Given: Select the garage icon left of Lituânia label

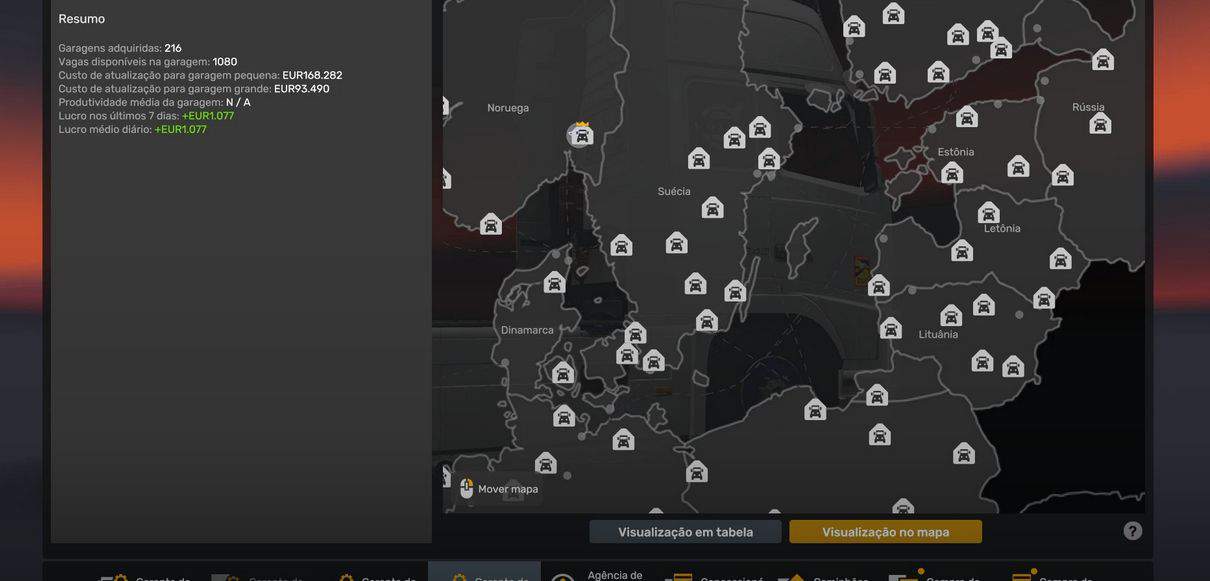Looking at the screenshot, I should (890, 329).
